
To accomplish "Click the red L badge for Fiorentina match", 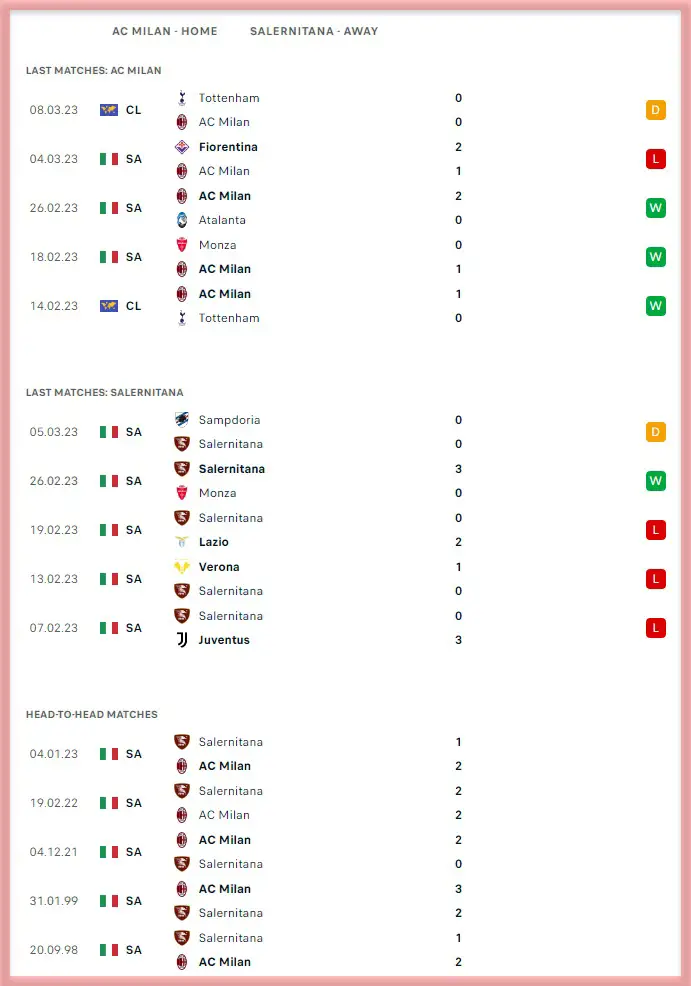I will [656, 159].
